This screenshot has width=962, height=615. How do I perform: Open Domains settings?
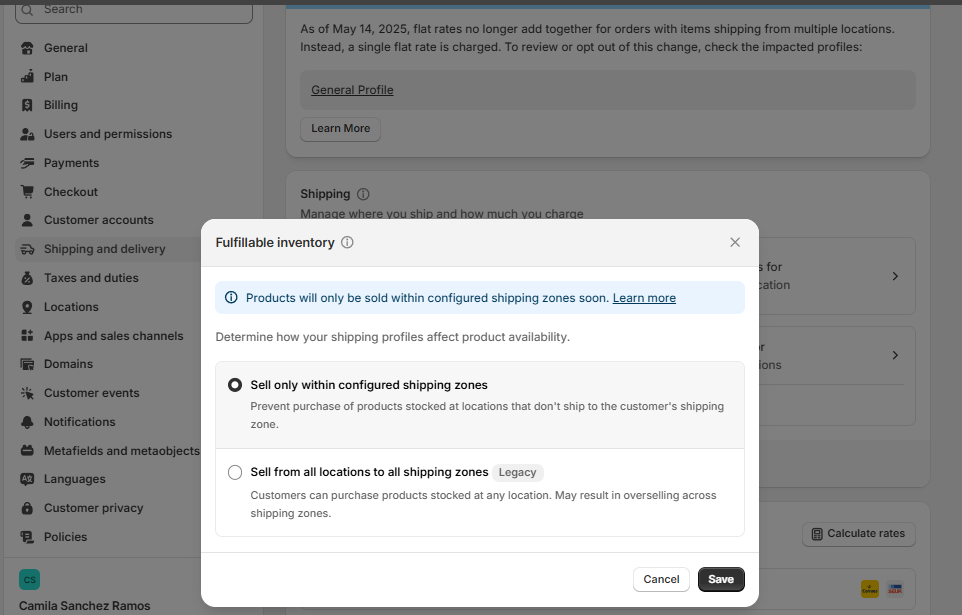pyautogui.click(x=68, y=364)
